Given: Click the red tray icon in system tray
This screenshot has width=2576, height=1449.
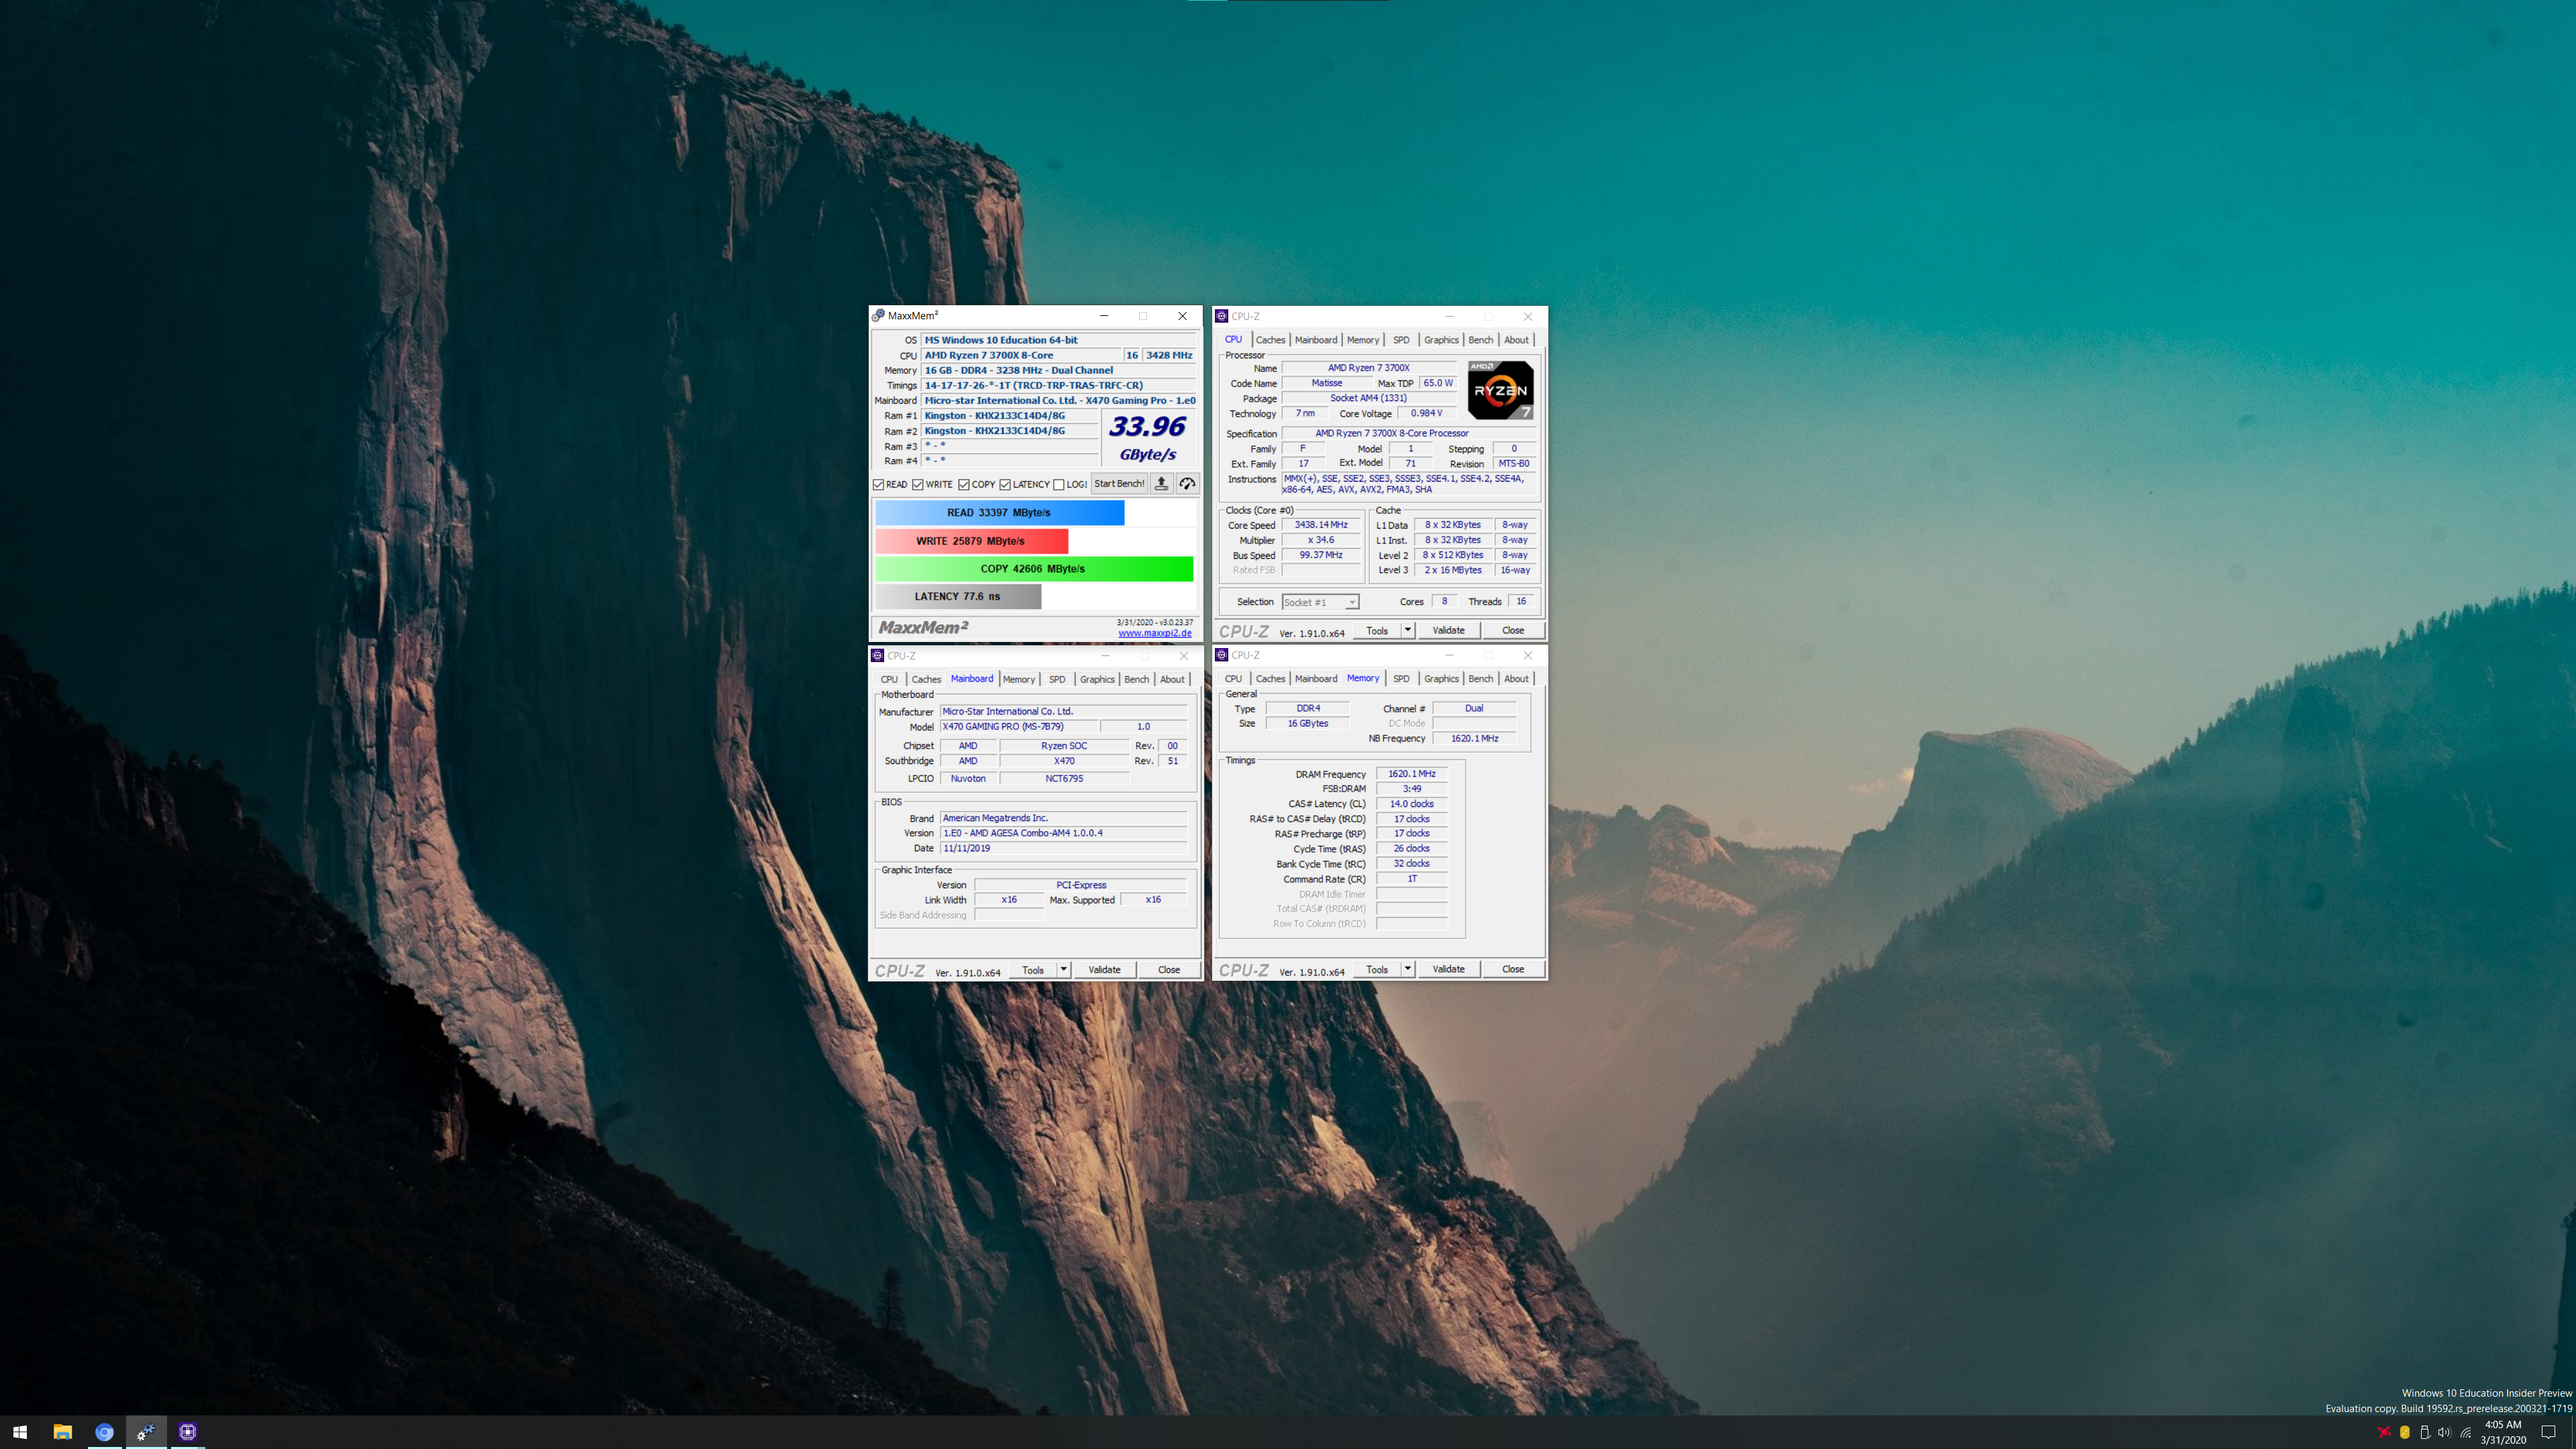Looking at the screenshot, I should [2384, 1432].
